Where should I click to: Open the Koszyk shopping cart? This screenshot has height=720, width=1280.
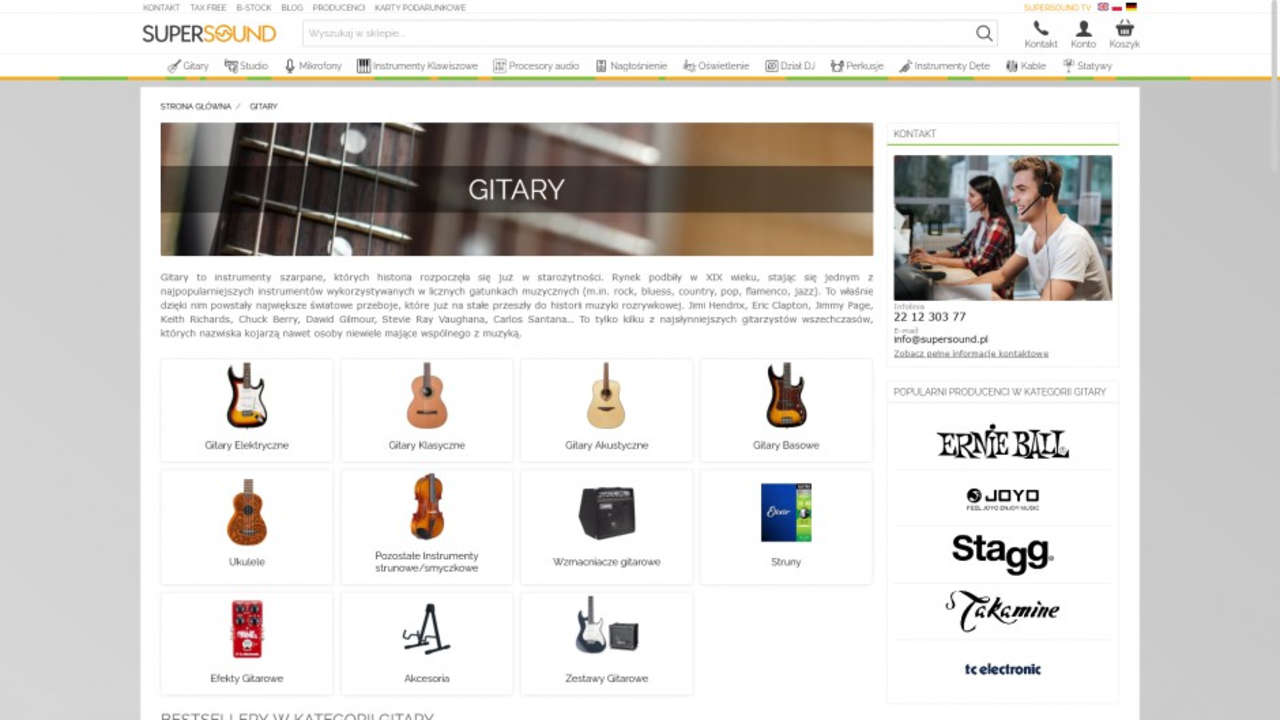pos(1124,34)
